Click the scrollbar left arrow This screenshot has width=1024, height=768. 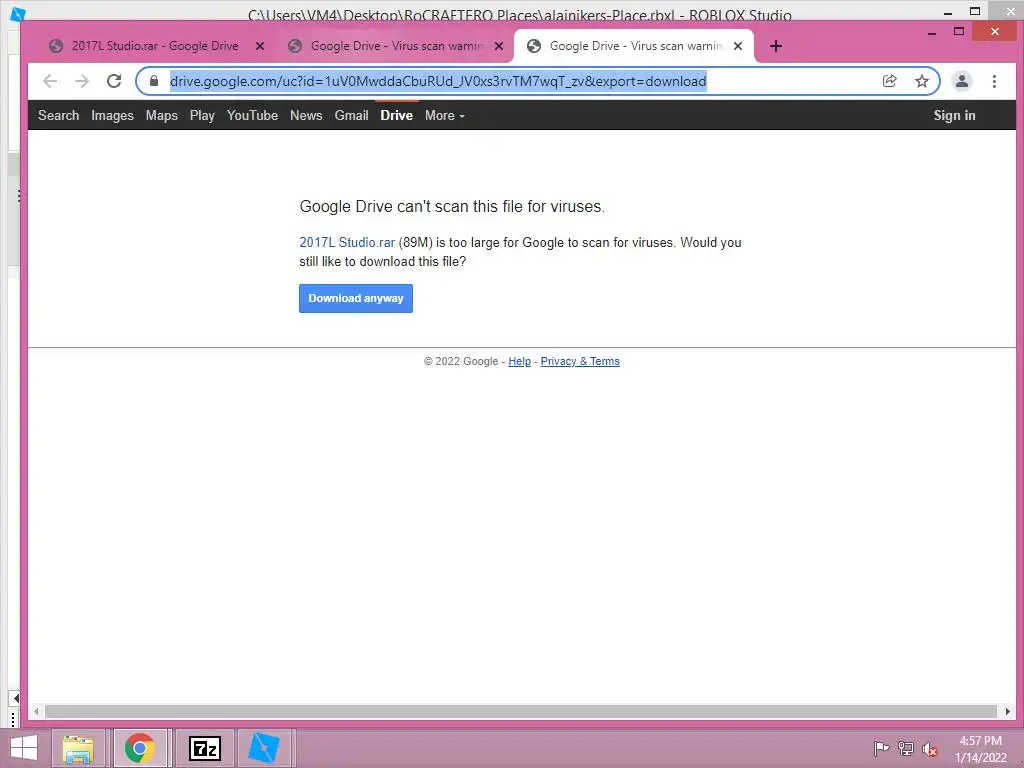[x=37, y=711]
